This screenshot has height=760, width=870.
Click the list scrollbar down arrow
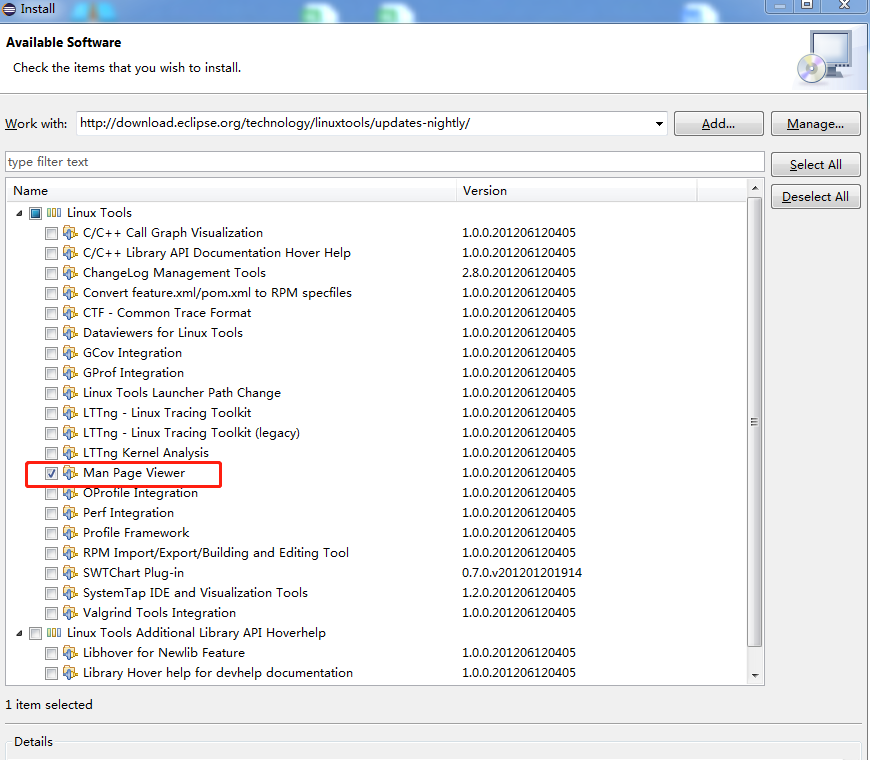pyautogui.click(x=755, y=676)
